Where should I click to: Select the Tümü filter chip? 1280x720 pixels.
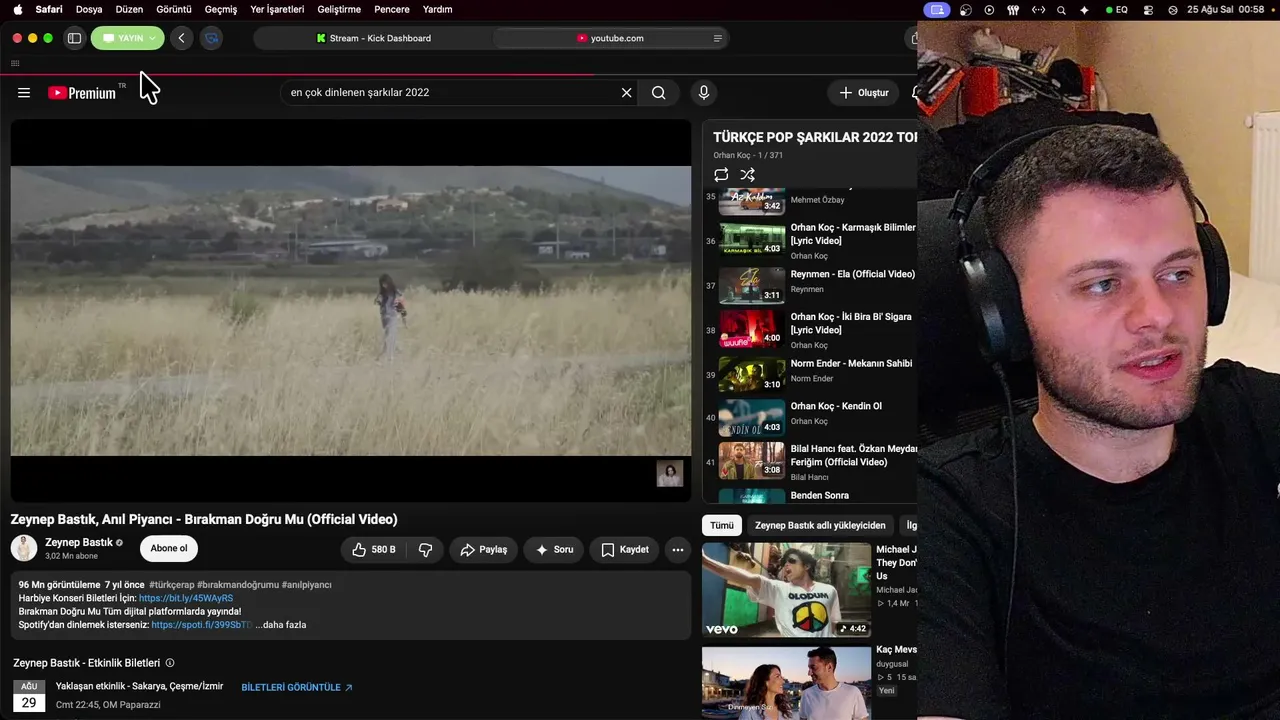pos(722,525)
